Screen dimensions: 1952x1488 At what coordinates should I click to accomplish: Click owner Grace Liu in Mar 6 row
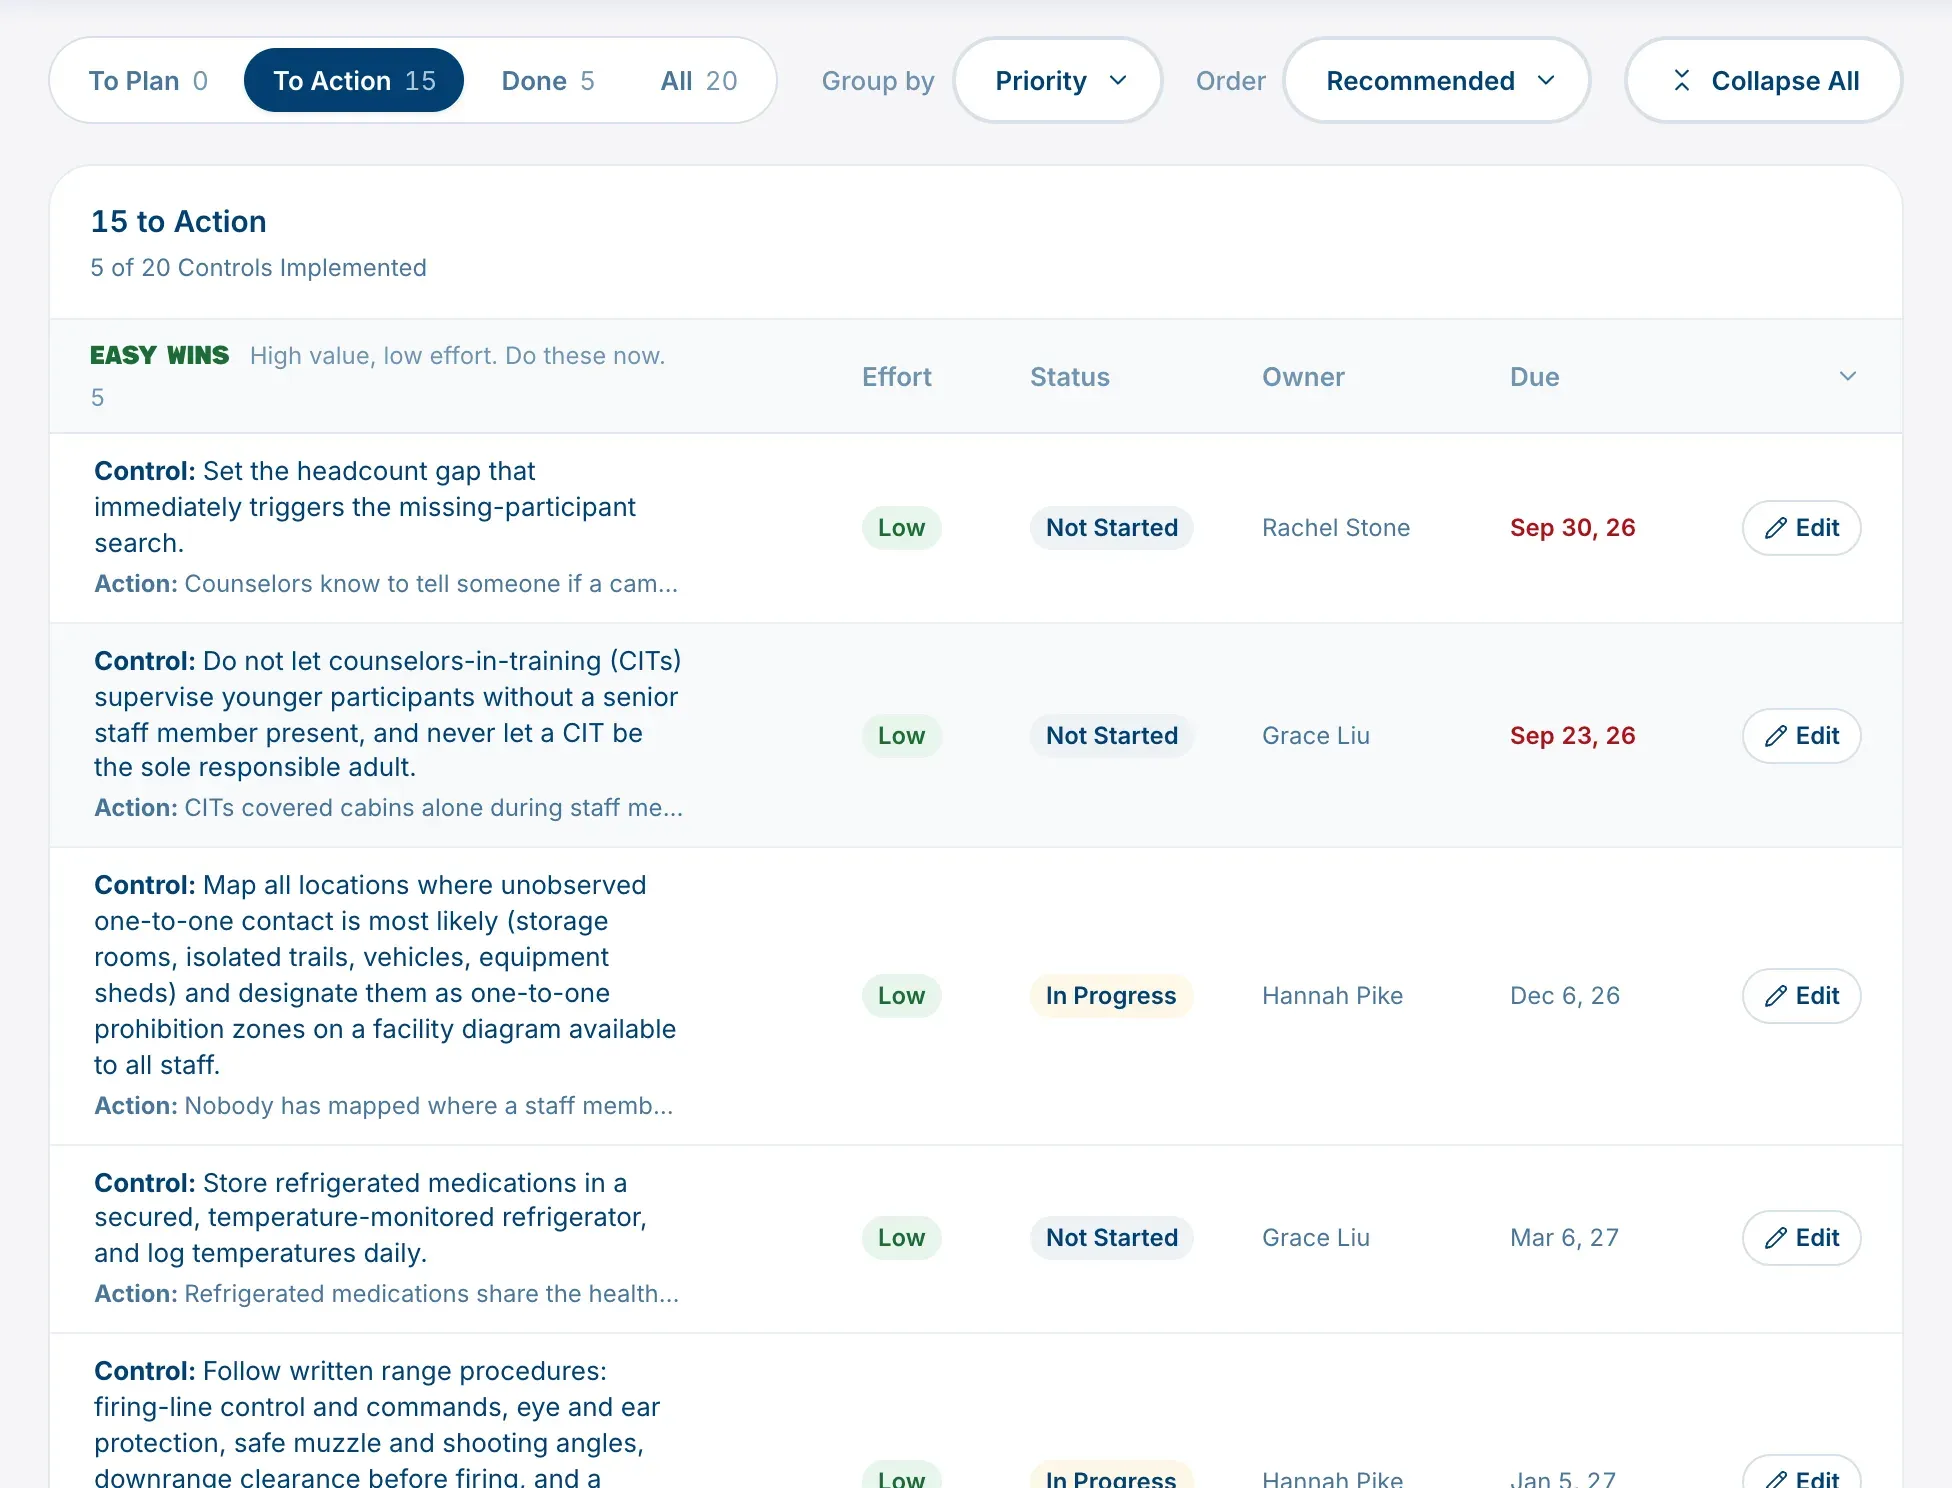tap(1316, 1238)
